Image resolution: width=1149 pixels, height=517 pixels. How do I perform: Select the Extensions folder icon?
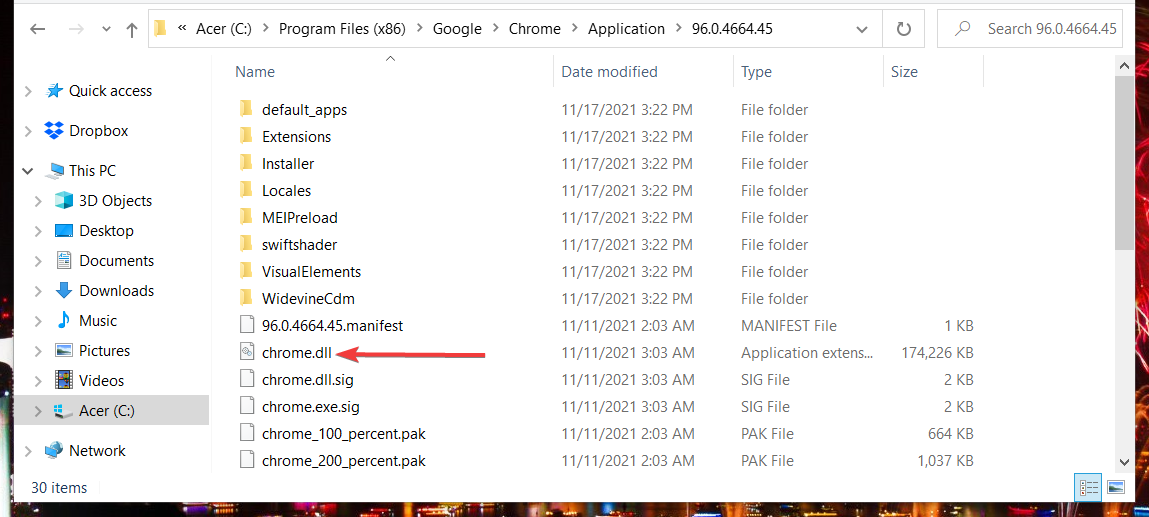[247, 137]
